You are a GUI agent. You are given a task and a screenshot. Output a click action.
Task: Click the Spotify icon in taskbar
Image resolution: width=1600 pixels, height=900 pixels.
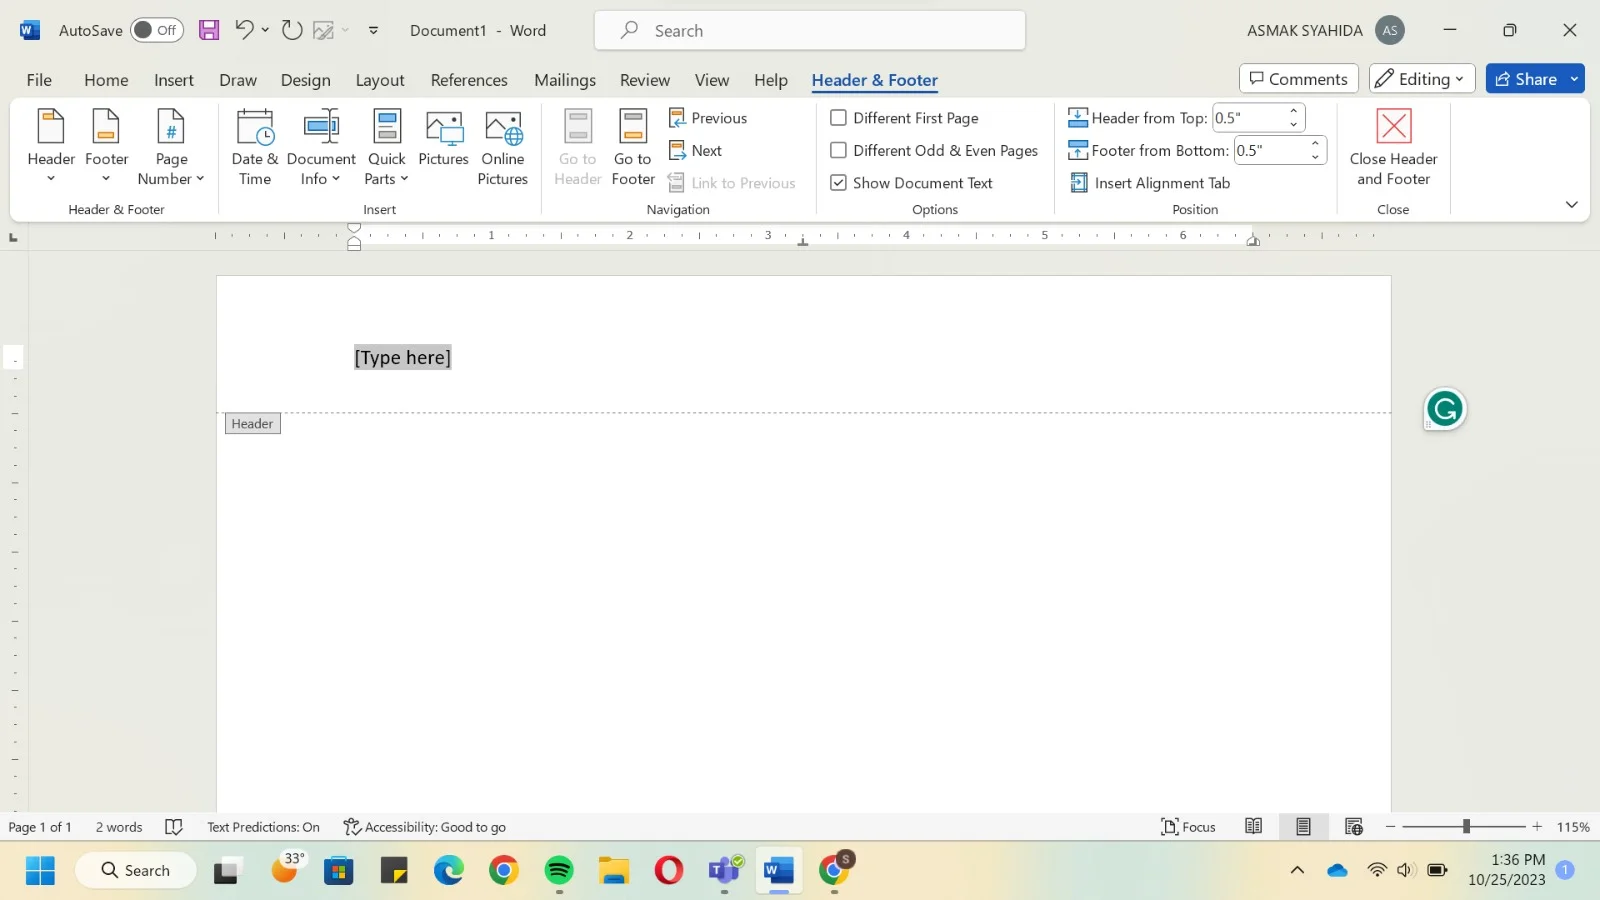[559, 871]
